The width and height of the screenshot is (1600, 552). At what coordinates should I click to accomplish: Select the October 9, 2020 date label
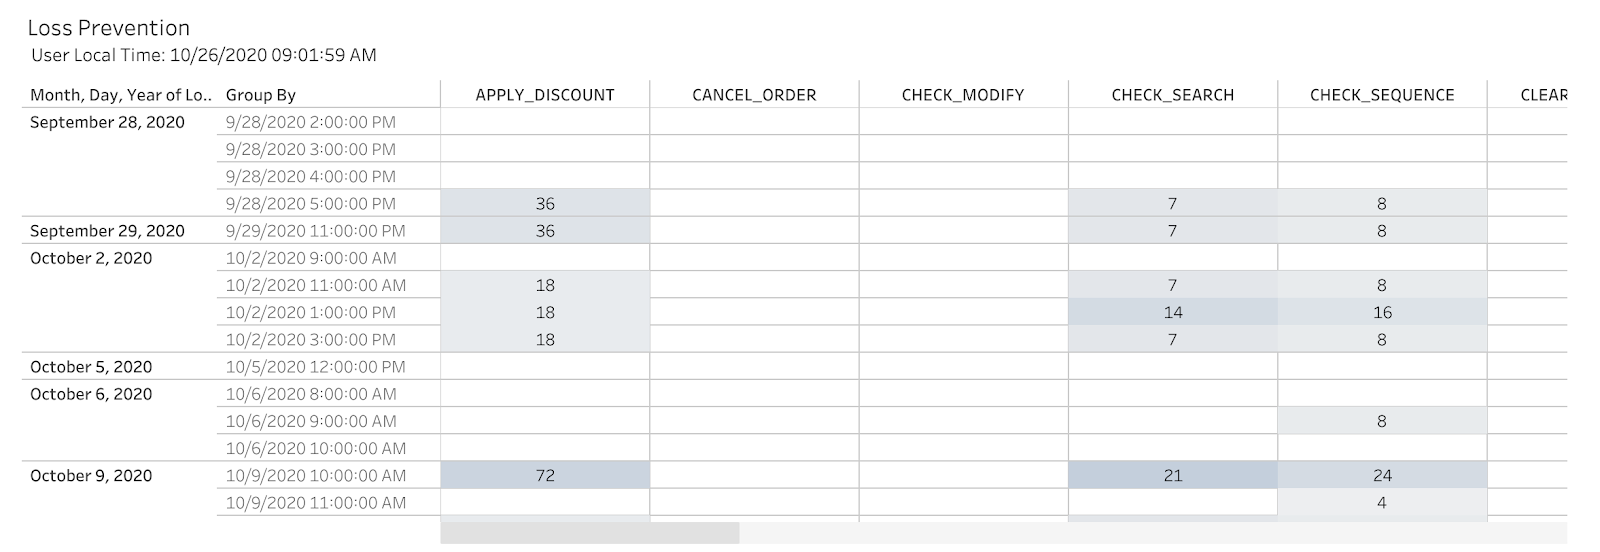[91, 476]
